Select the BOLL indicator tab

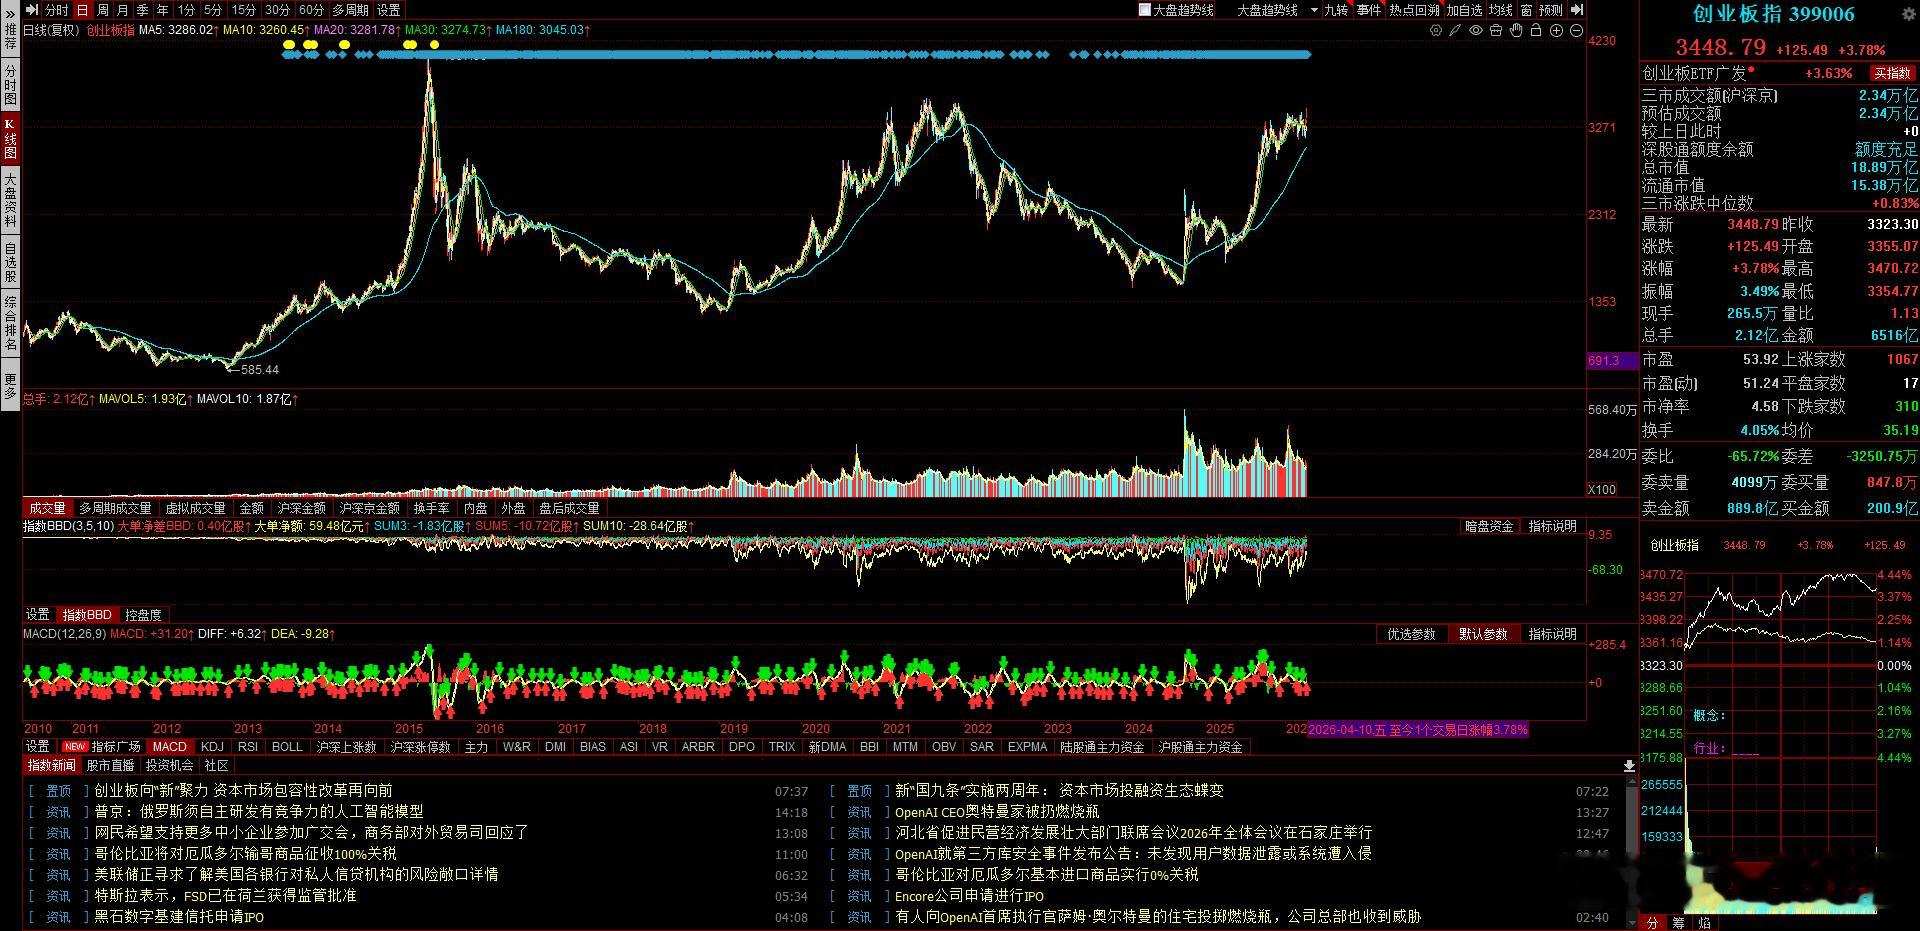coord(287,747)
